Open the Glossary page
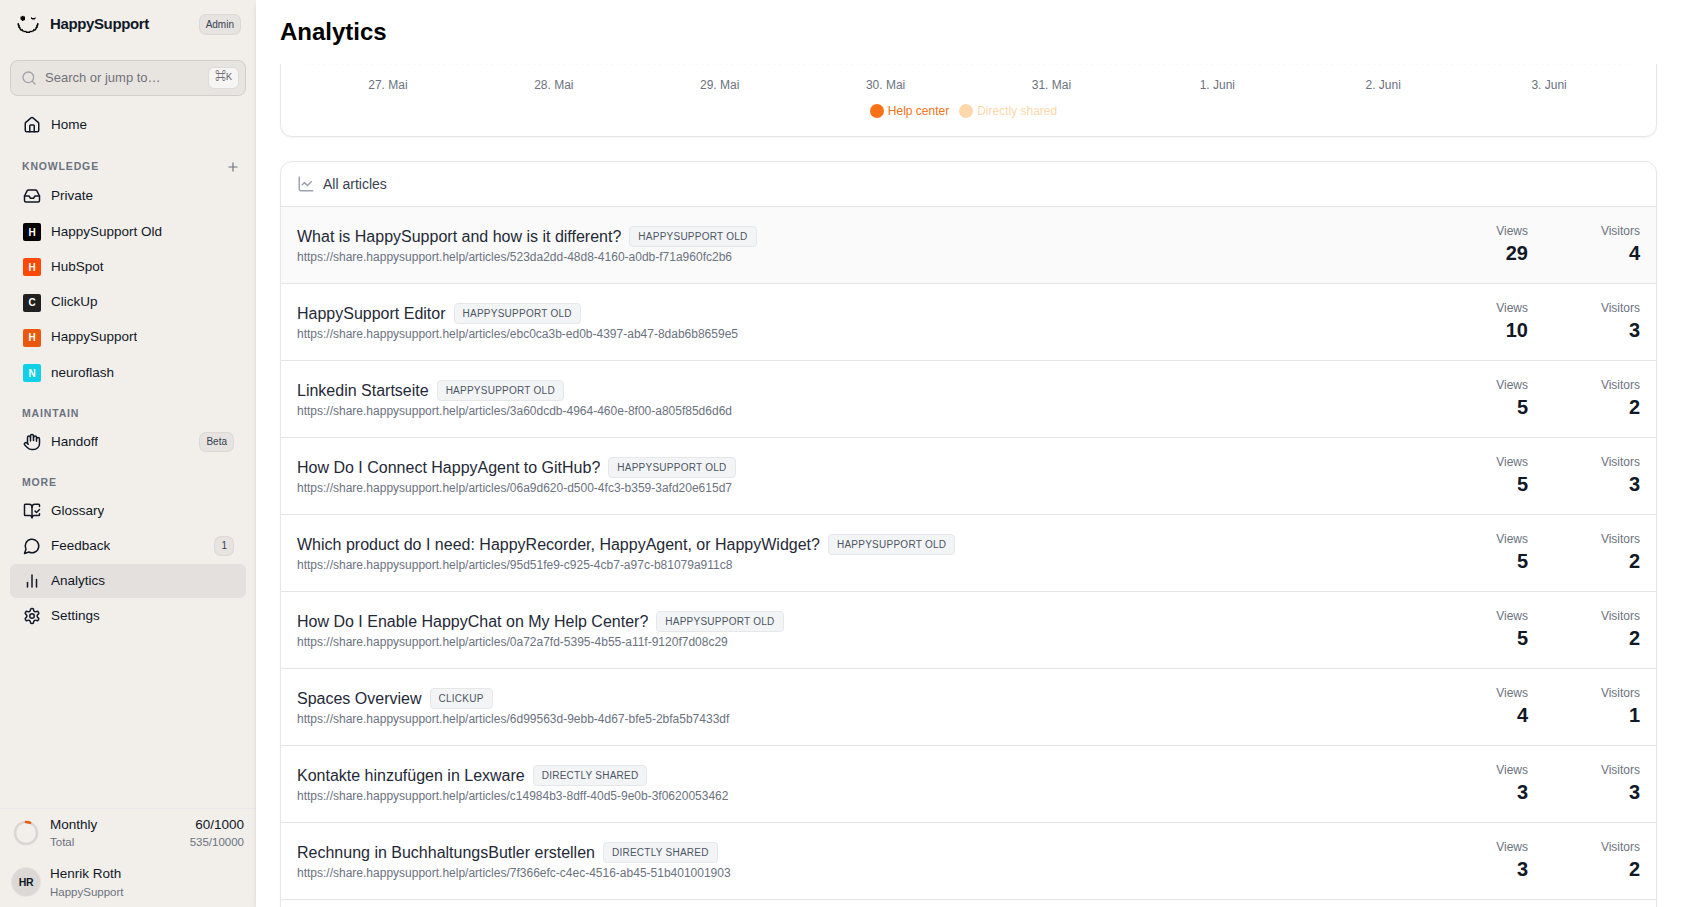 128,511
